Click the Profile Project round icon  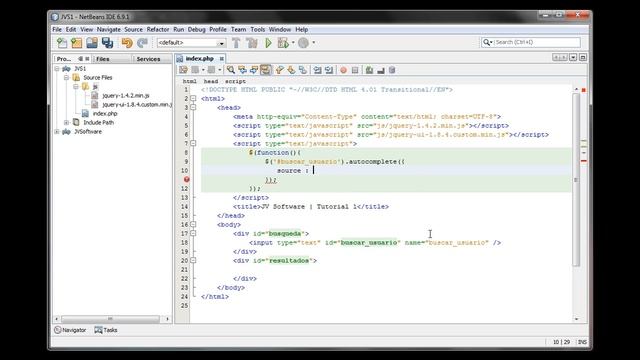pyautogui.click(x=303, y=42)
